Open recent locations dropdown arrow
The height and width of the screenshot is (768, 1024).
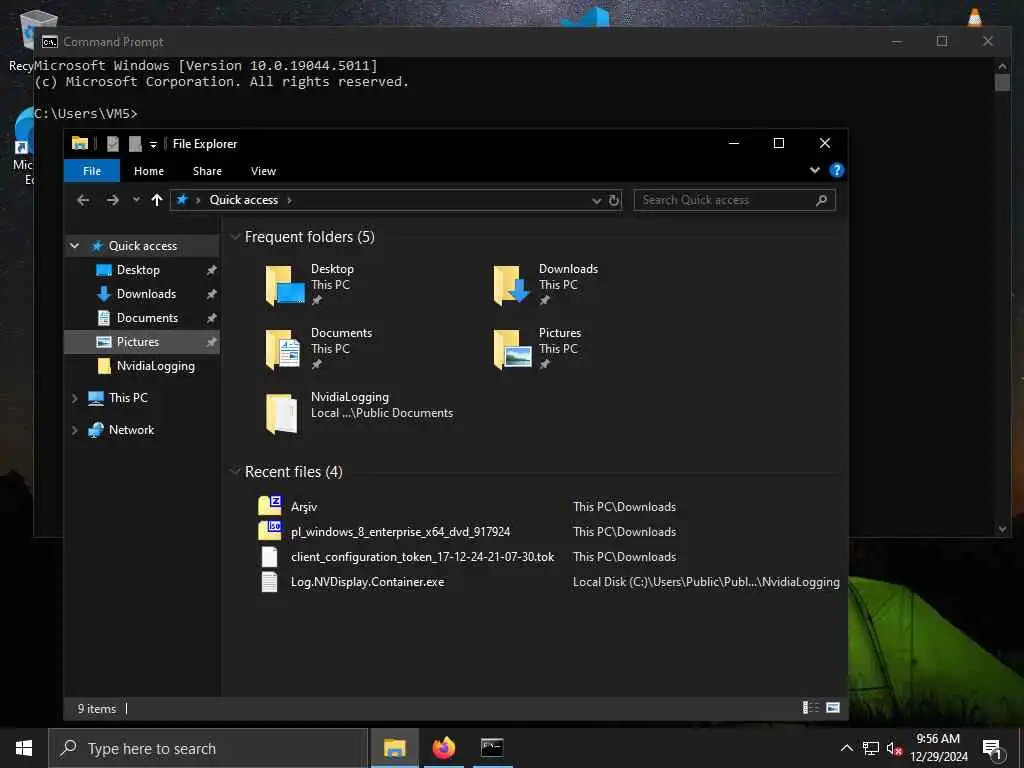(136, 200)
